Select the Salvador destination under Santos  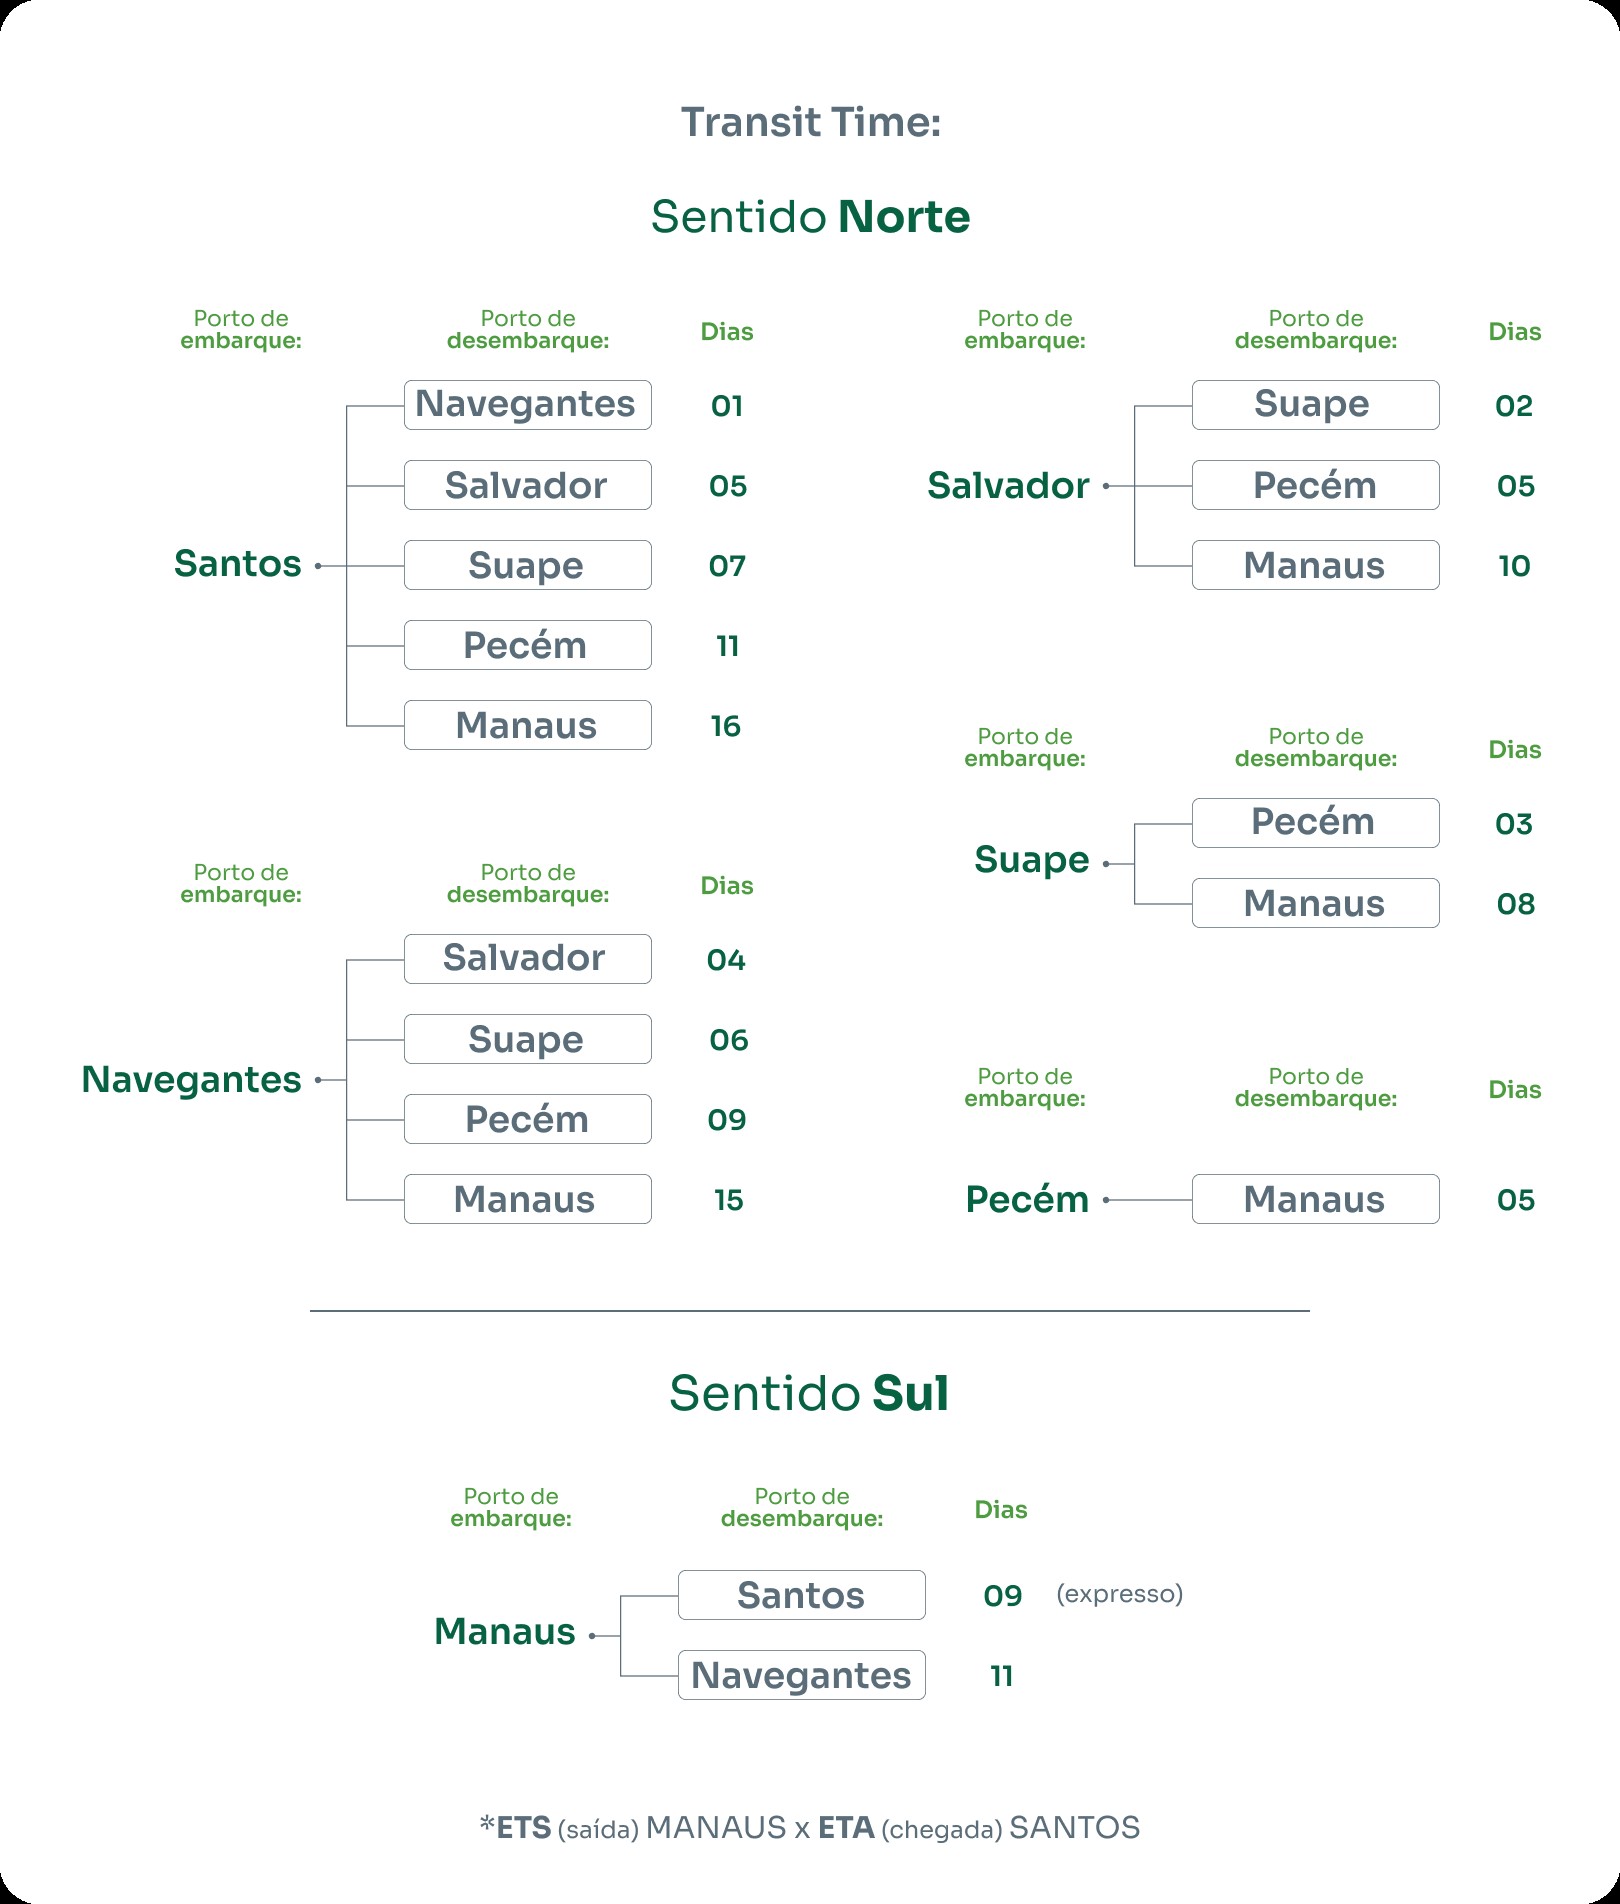[x=528, y=485]
